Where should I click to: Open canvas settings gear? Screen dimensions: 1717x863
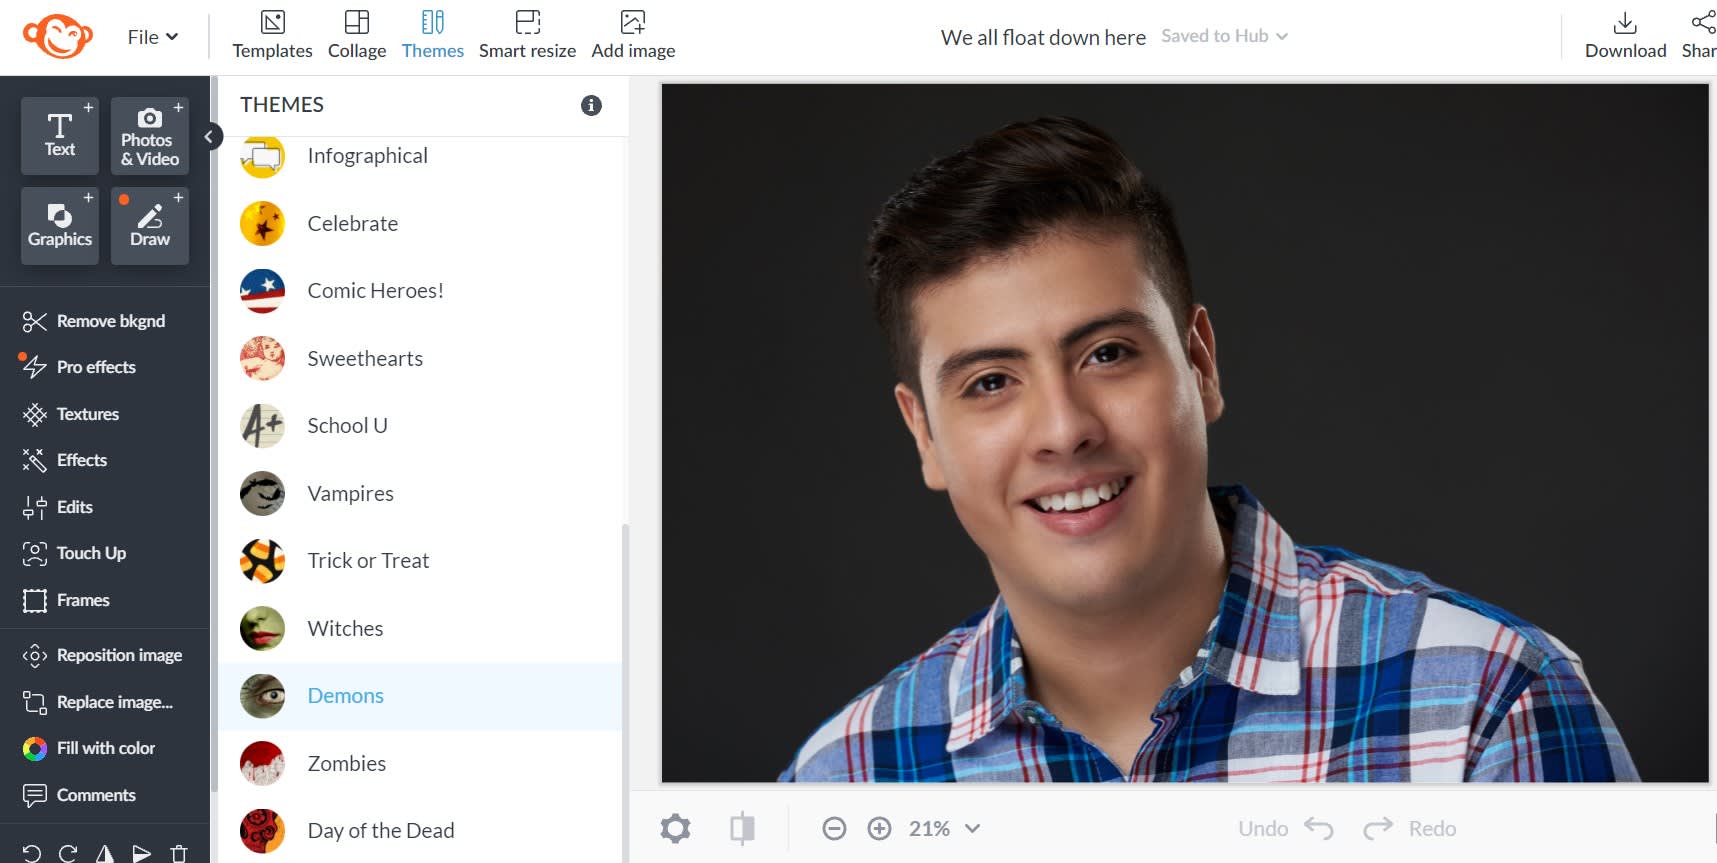point(675,829)
